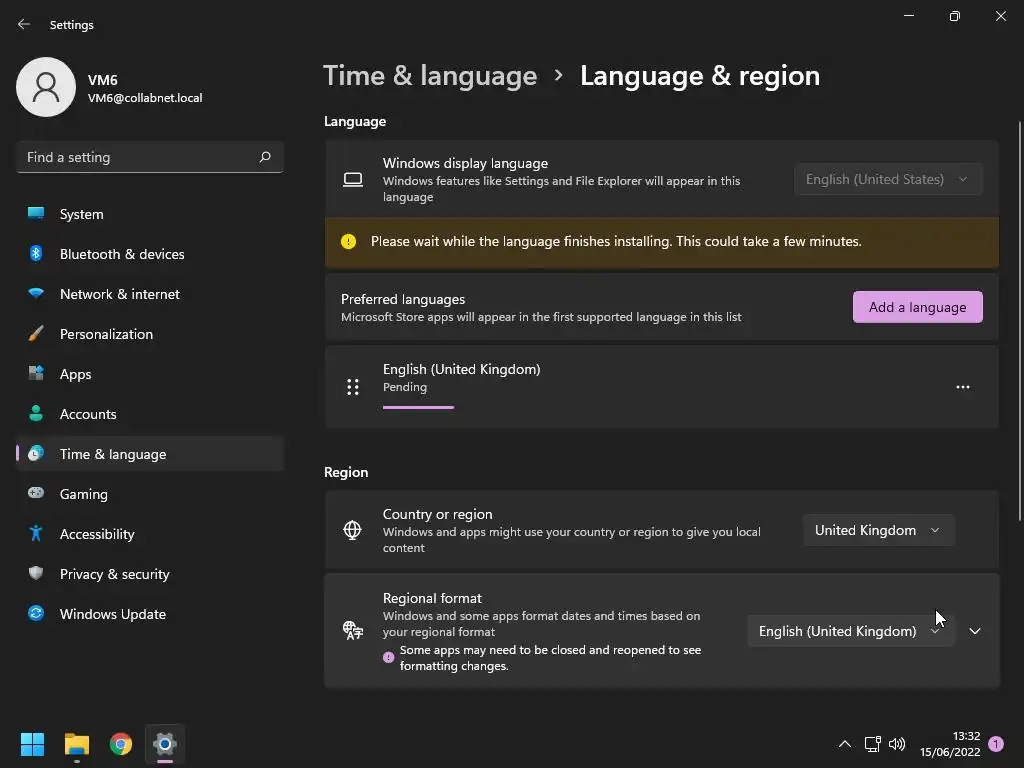
Task: Click the Windows Update sync icon
Action: point(36,613)
